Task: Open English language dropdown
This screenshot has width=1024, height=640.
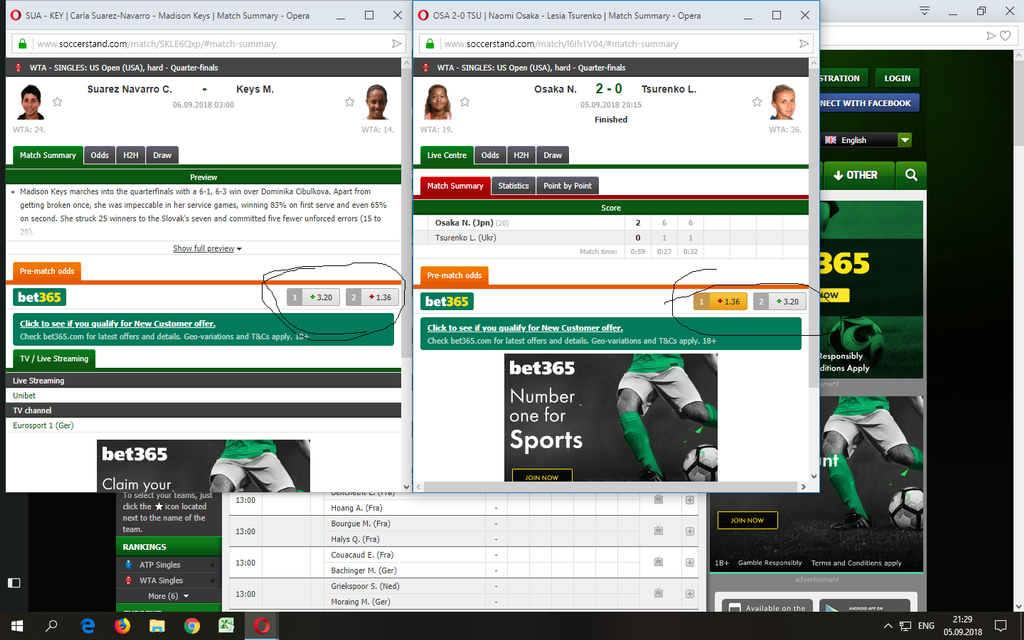Action: [866, 140]
